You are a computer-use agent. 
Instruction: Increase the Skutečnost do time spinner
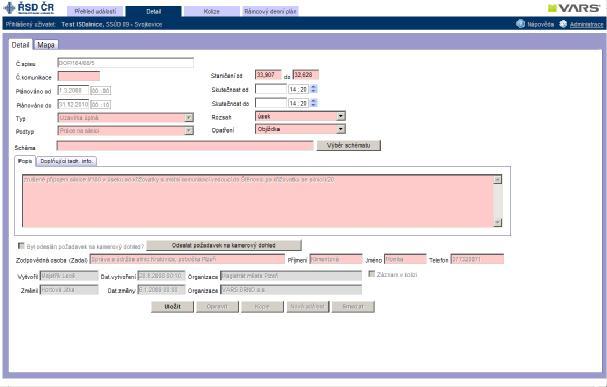point(314,101)
